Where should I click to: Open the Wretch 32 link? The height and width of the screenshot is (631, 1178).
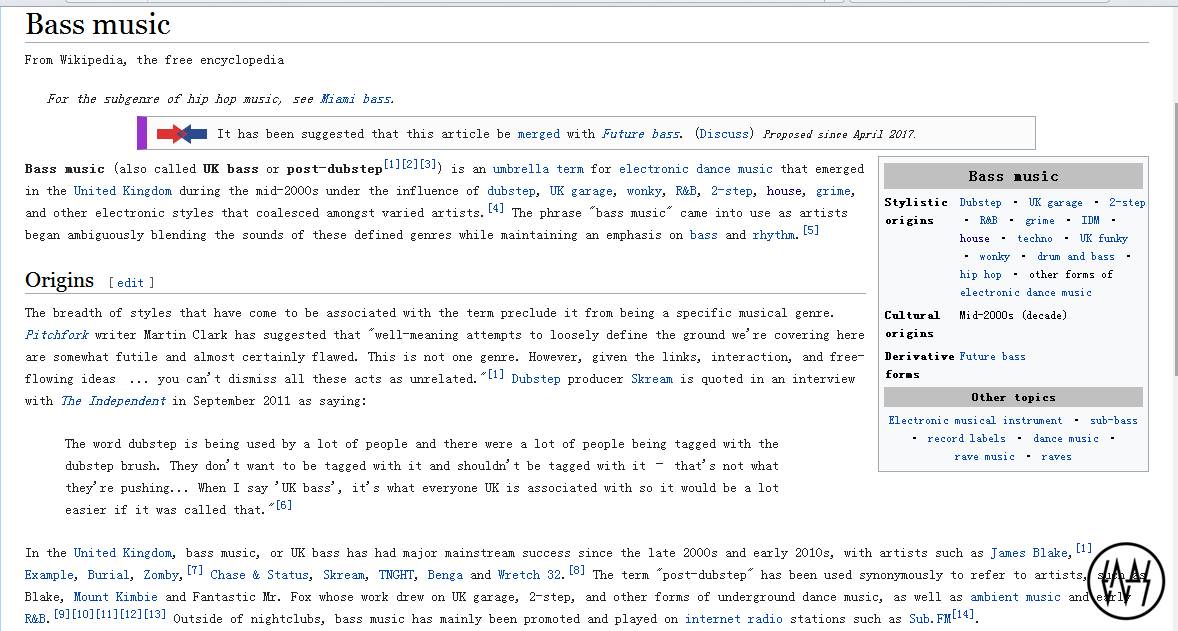click(530, 575)
